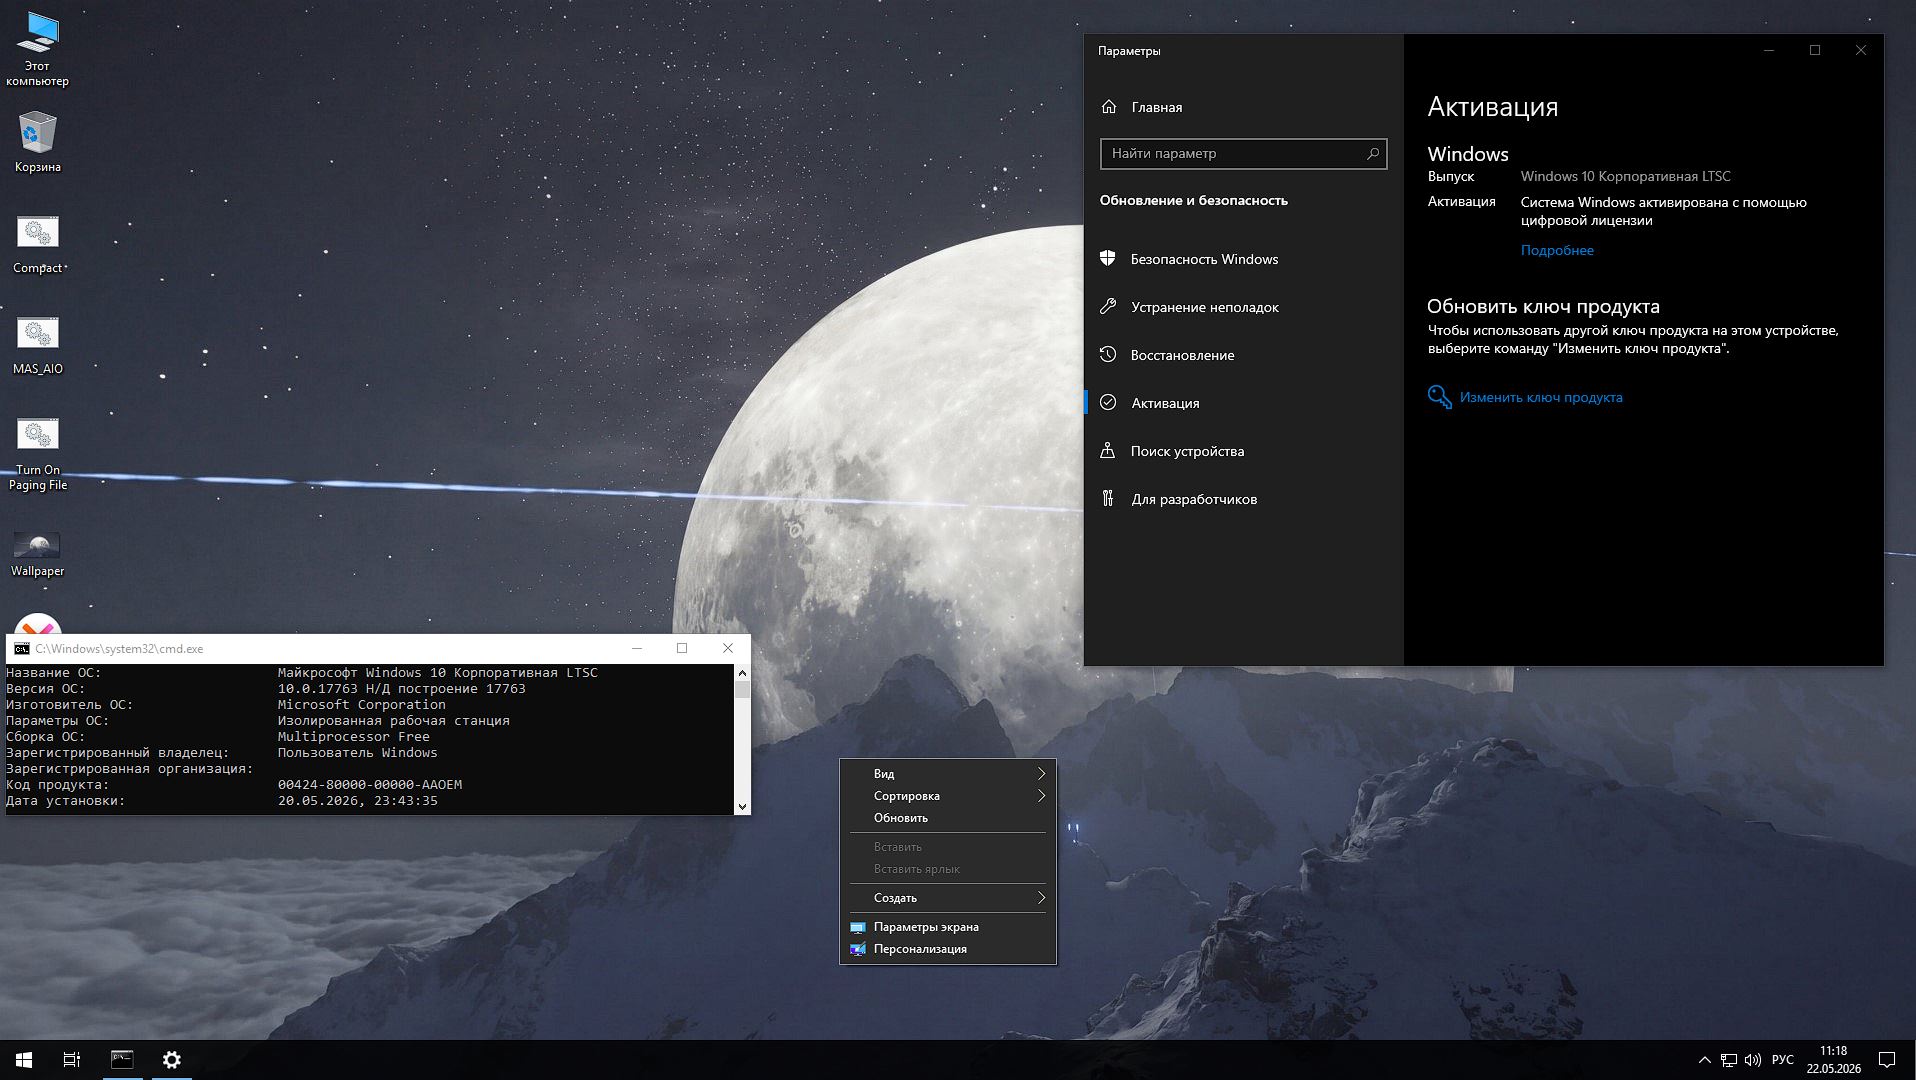Click the cmd window scrollbar thumb

[742, 689]
